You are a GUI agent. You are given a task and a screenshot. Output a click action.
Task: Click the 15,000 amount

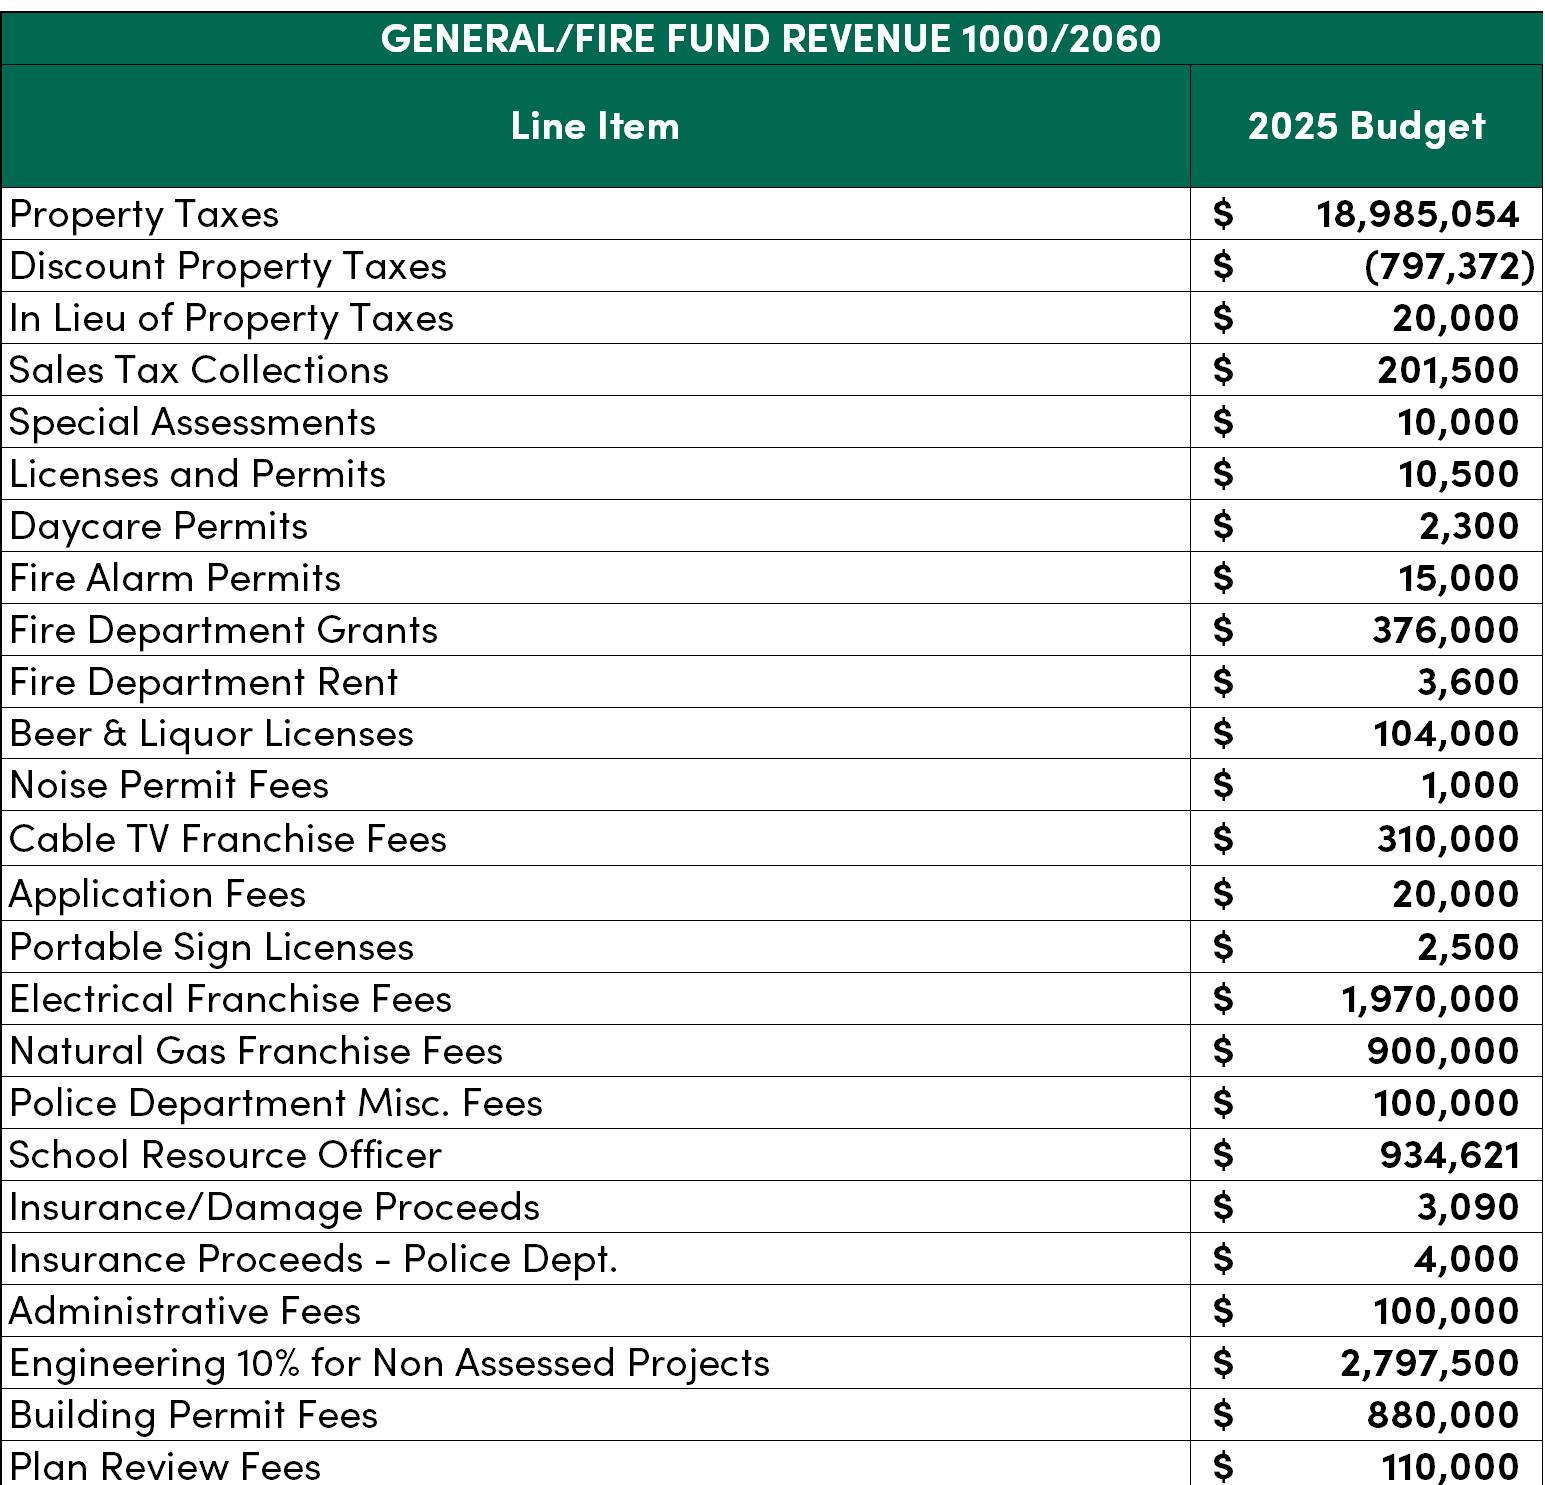pyautogui.click(x=1458, y=578)
